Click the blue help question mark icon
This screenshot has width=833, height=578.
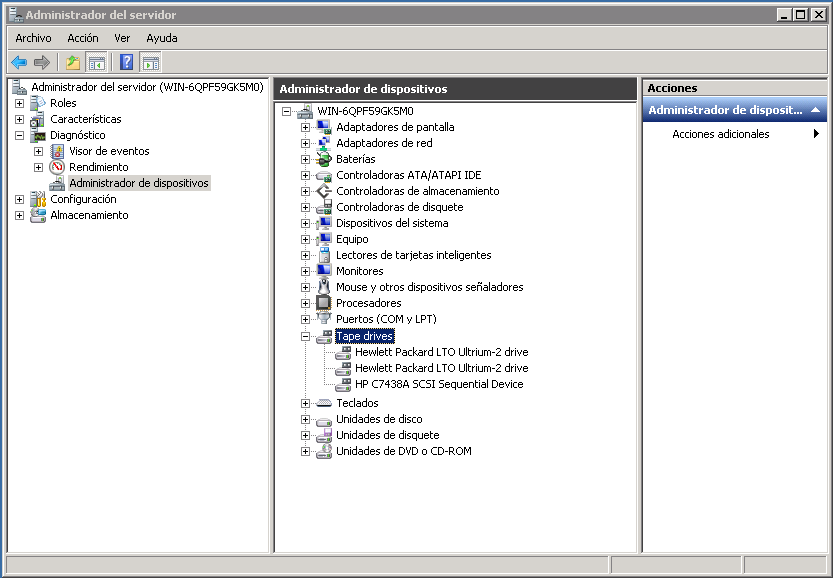[127, 62]
